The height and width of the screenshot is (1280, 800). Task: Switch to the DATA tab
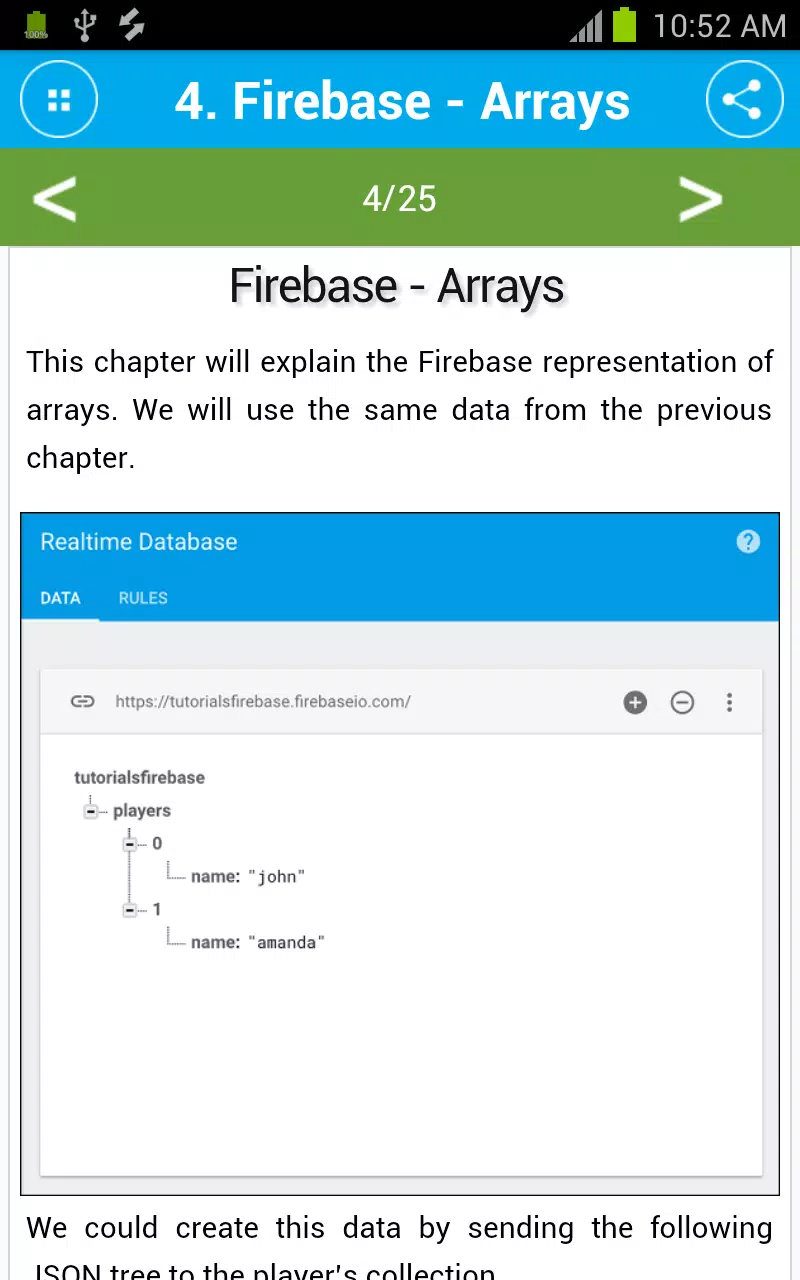[60, 598]
